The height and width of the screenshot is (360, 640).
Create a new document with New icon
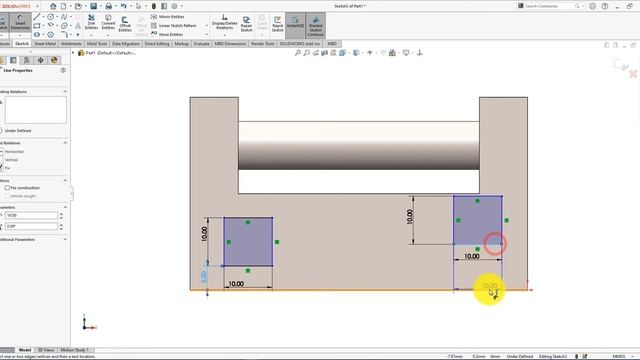click(64, 6)
